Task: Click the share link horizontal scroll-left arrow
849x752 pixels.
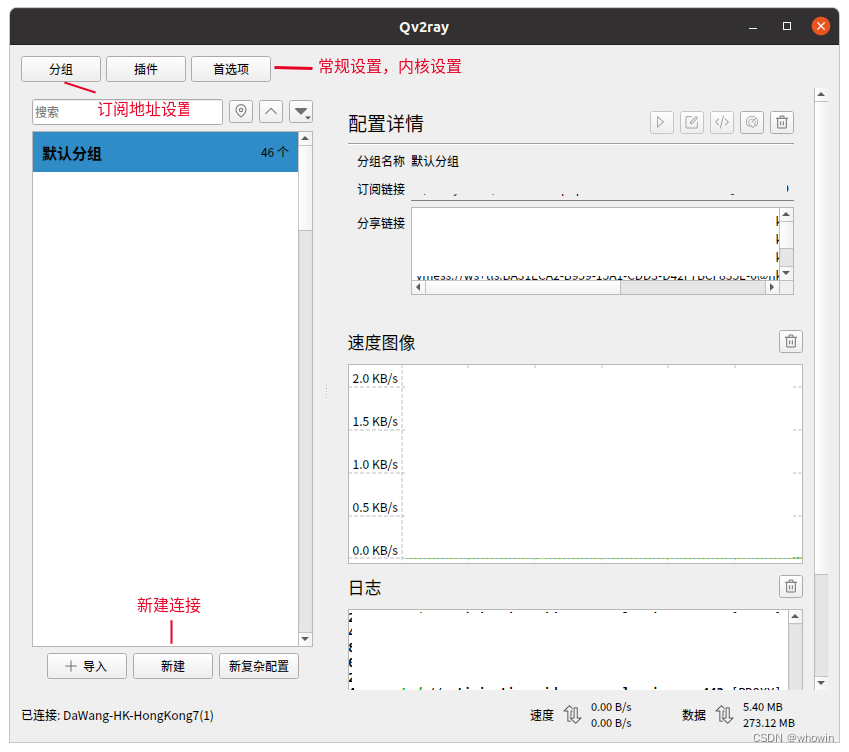Action: tap(419, 287)
